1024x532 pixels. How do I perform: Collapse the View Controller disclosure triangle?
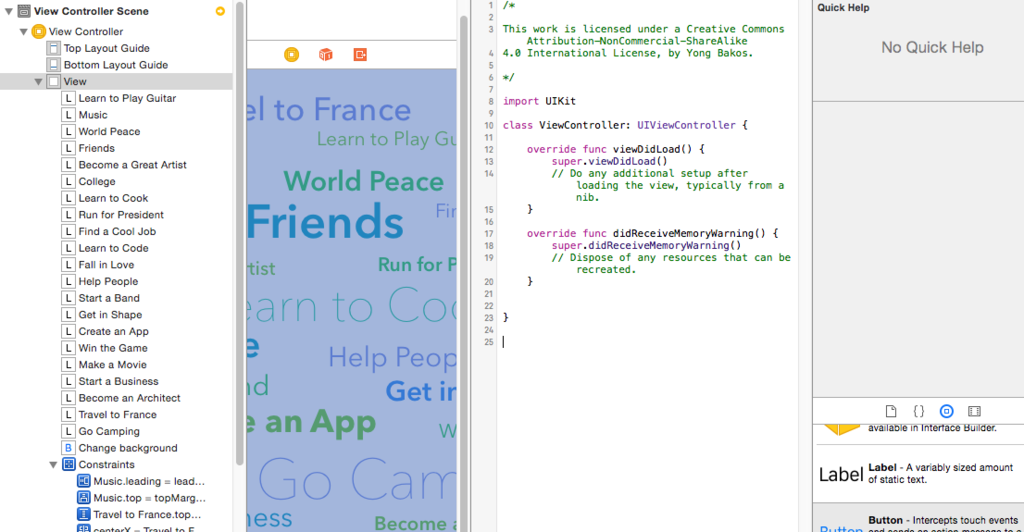coord(24,31)
